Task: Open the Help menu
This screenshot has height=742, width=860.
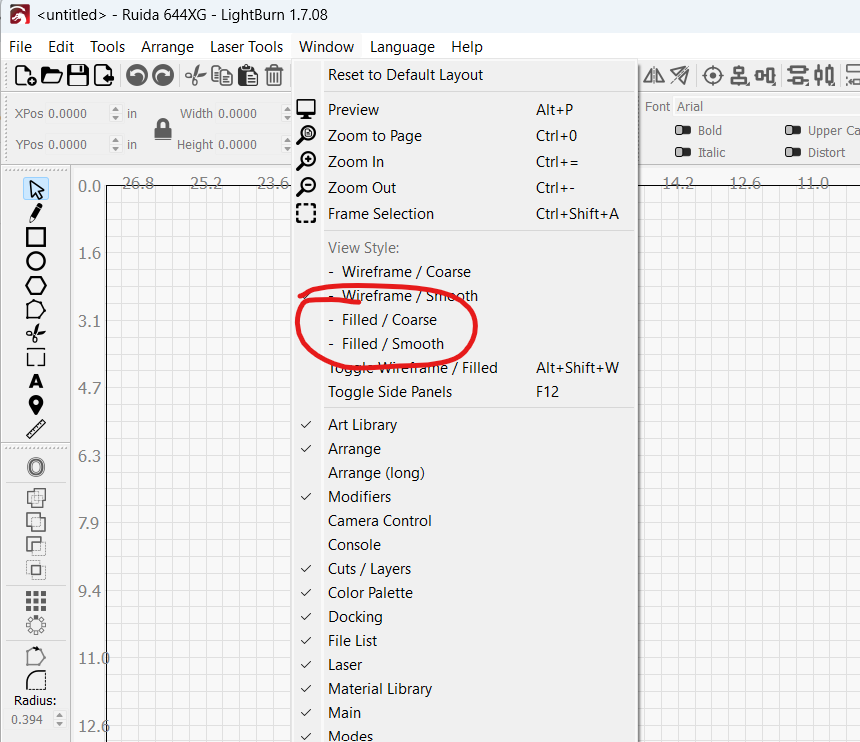Action: tap(467, 47)
